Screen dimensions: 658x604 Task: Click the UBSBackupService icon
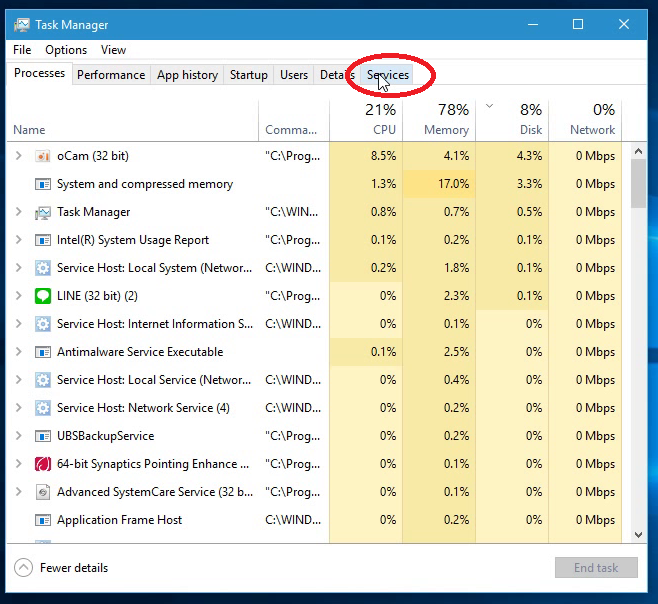click(x=42, y=436)
